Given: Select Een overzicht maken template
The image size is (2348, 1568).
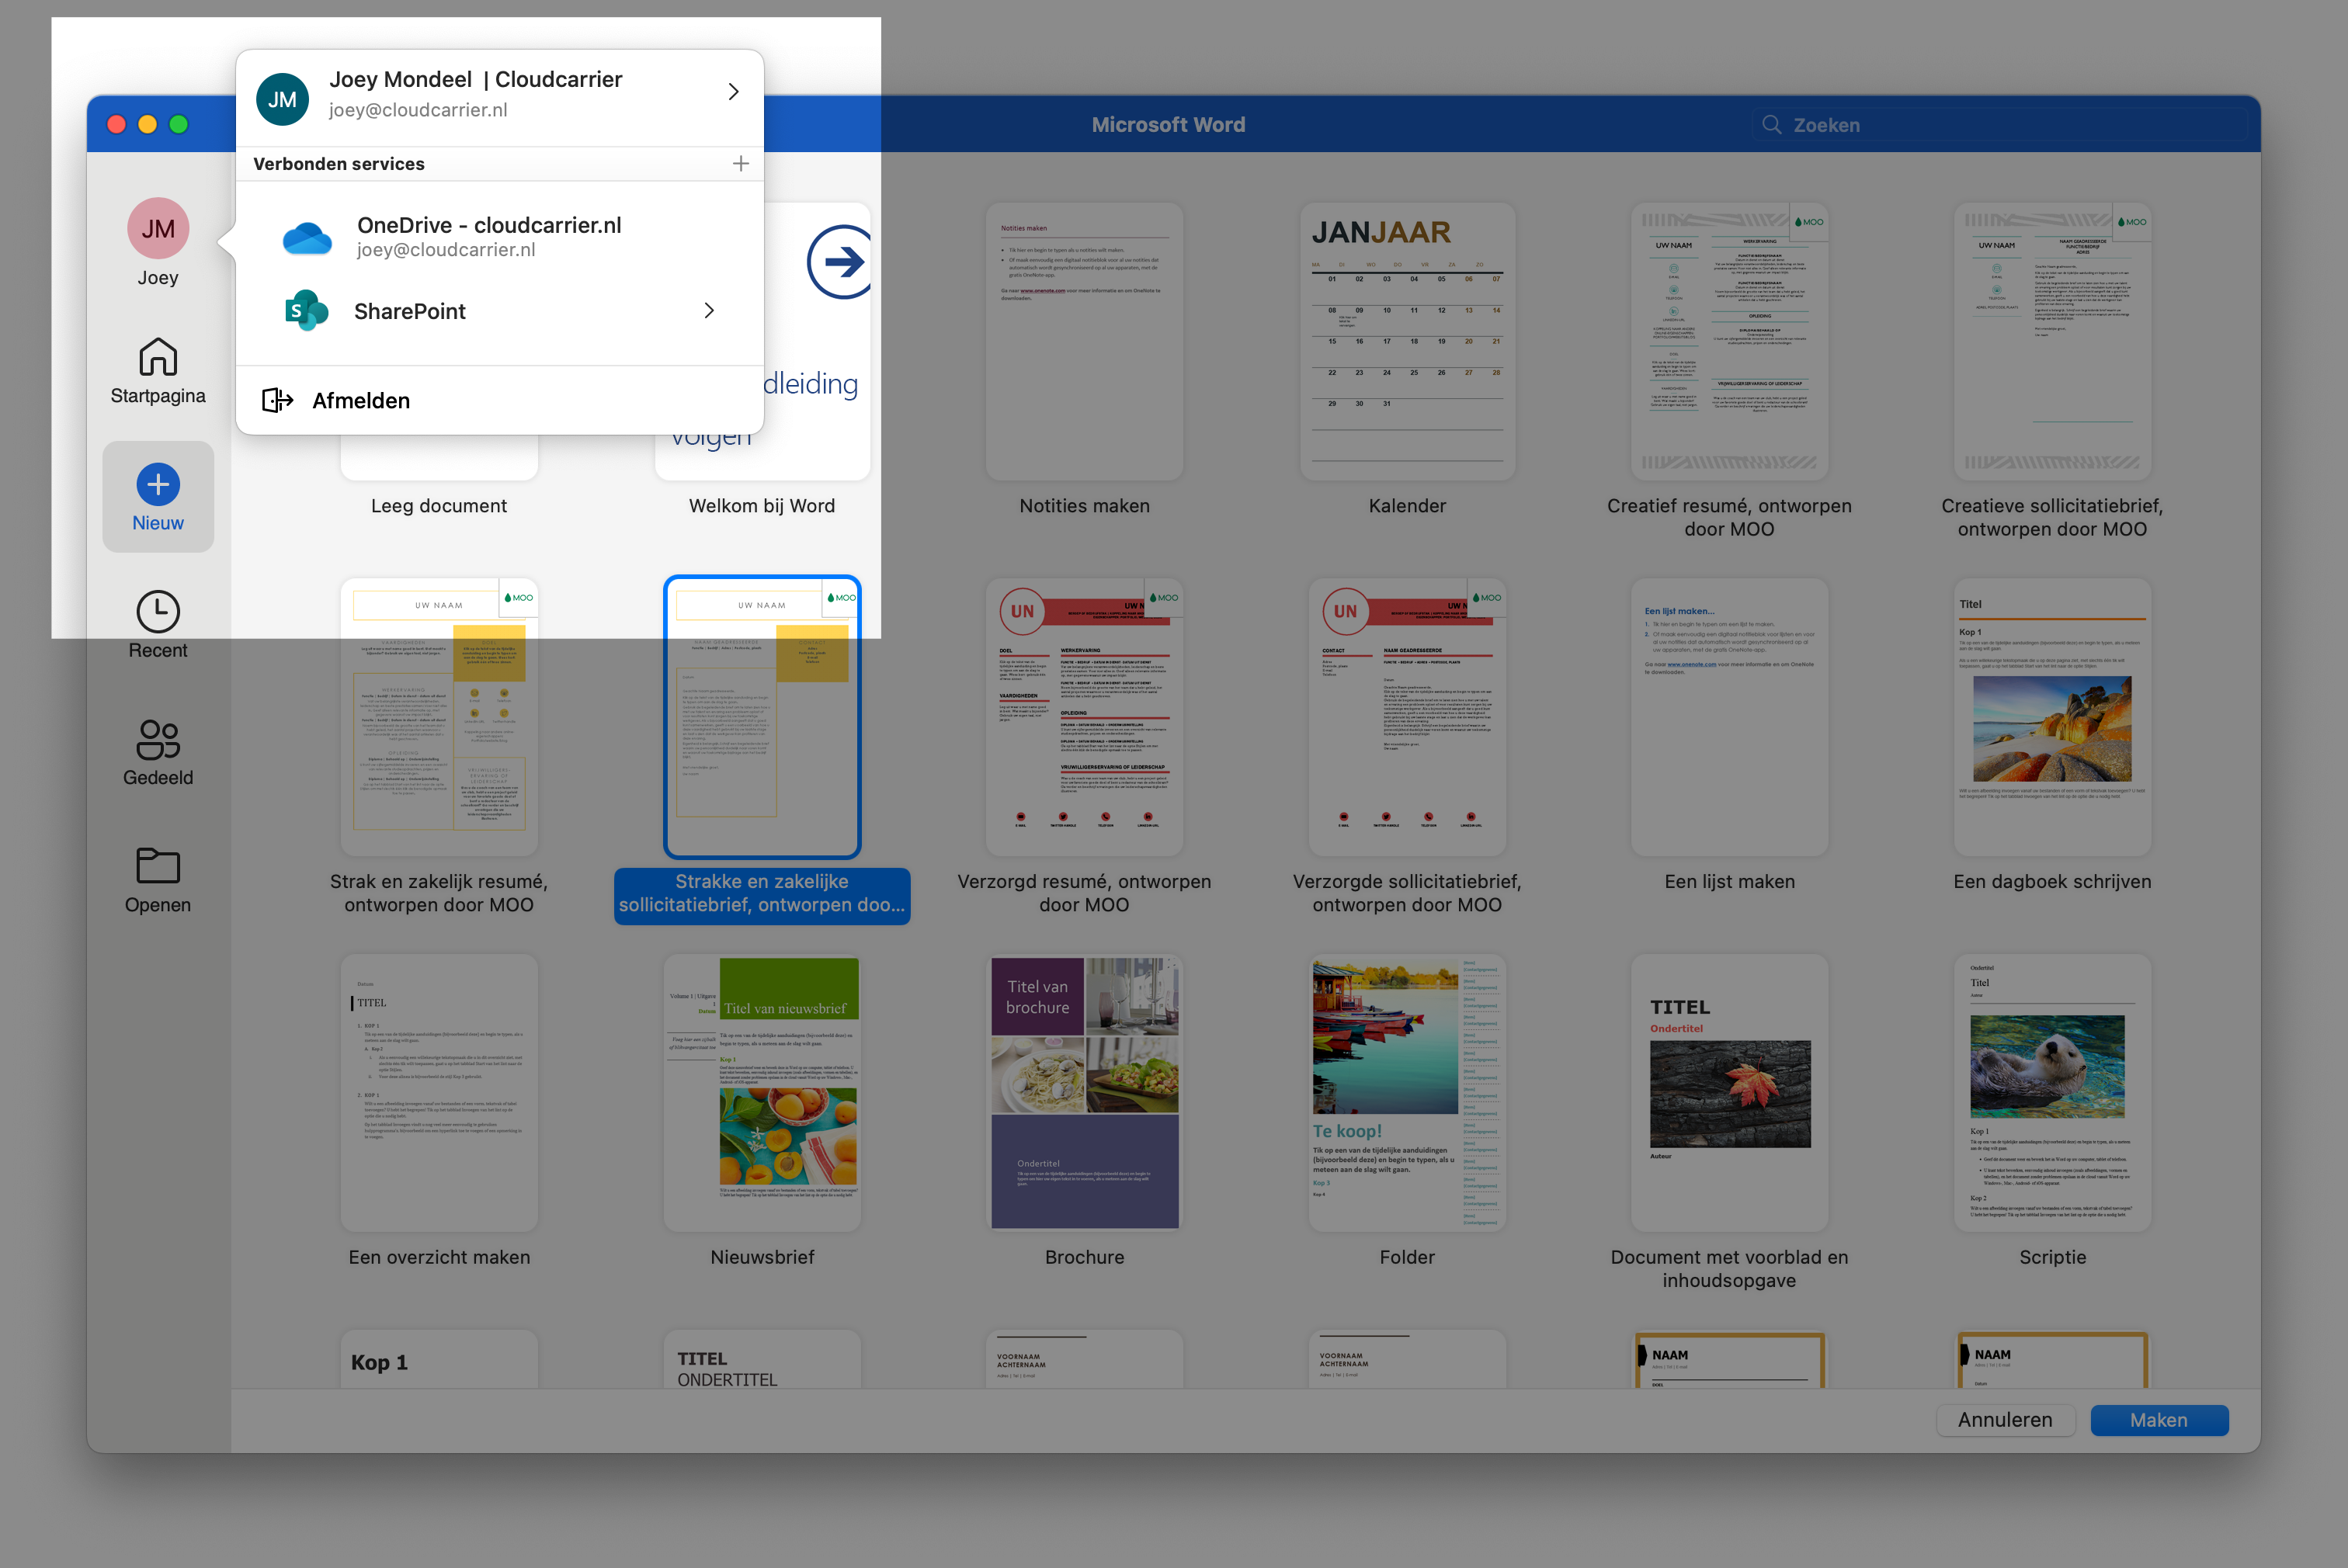Looking at the screenshot, I should click(439, 1092).
